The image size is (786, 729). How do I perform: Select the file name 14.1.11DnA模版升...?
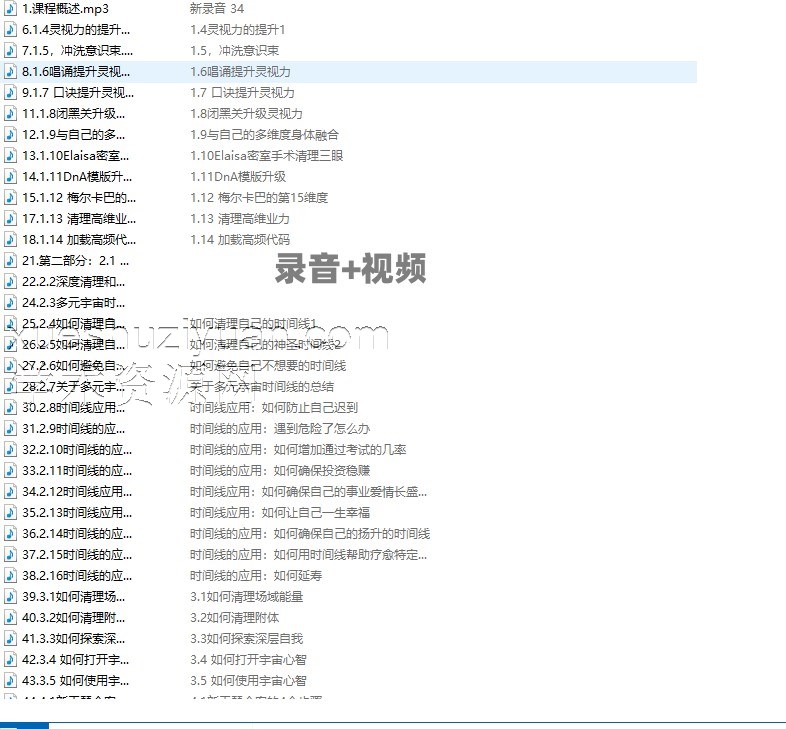(x=77, y=176)
